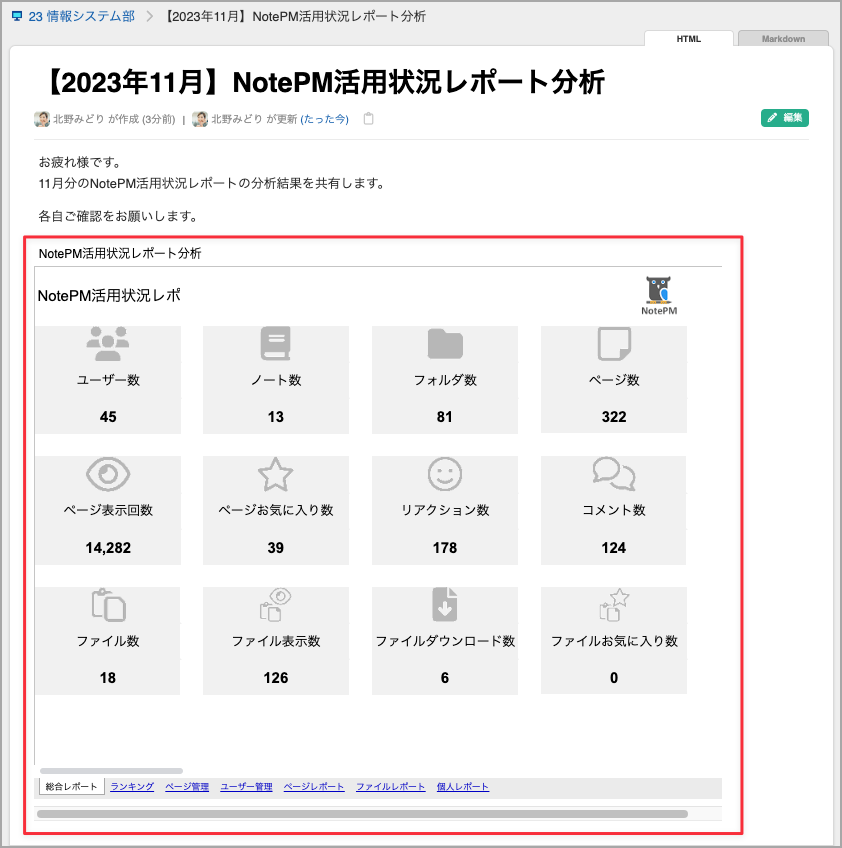Click the download icon above ファイルダウンロード数
This screenshot has height=848, width=842.
coord(445,605)
